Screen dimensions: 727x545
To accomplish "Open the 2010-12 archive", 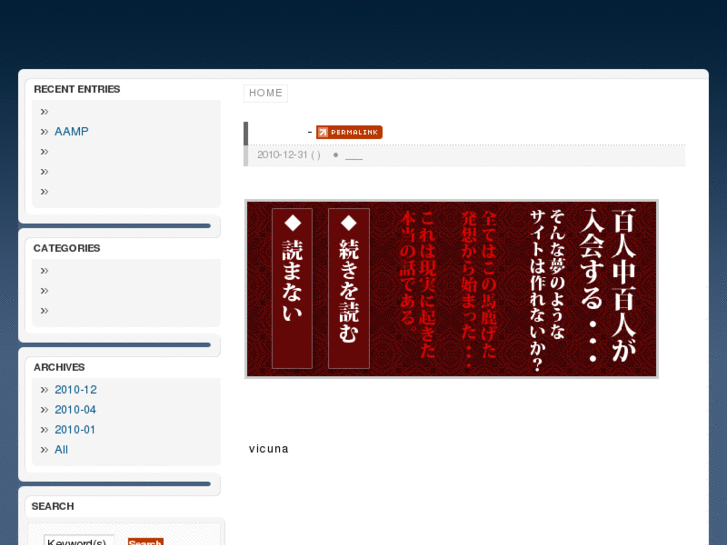I will [76, 390].
